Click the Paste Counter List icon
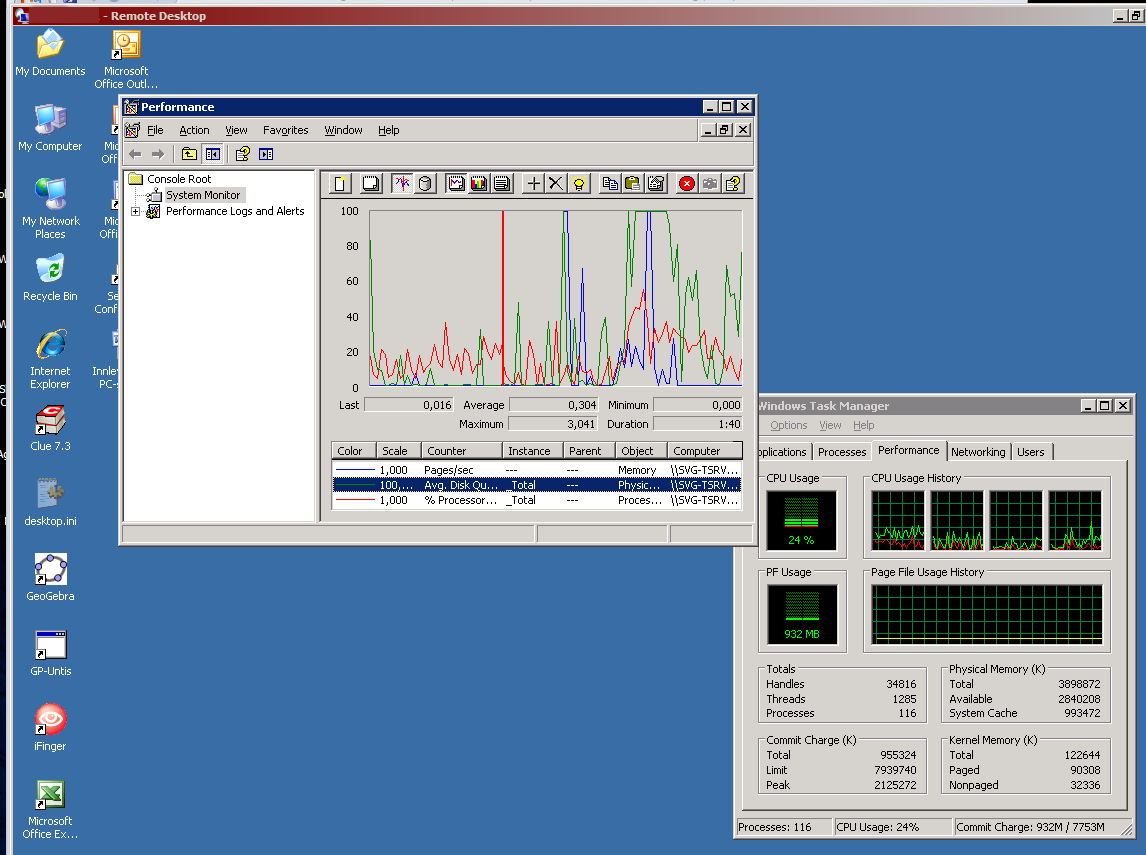Viewport: 1146px width, 855px height. [632, 183]
